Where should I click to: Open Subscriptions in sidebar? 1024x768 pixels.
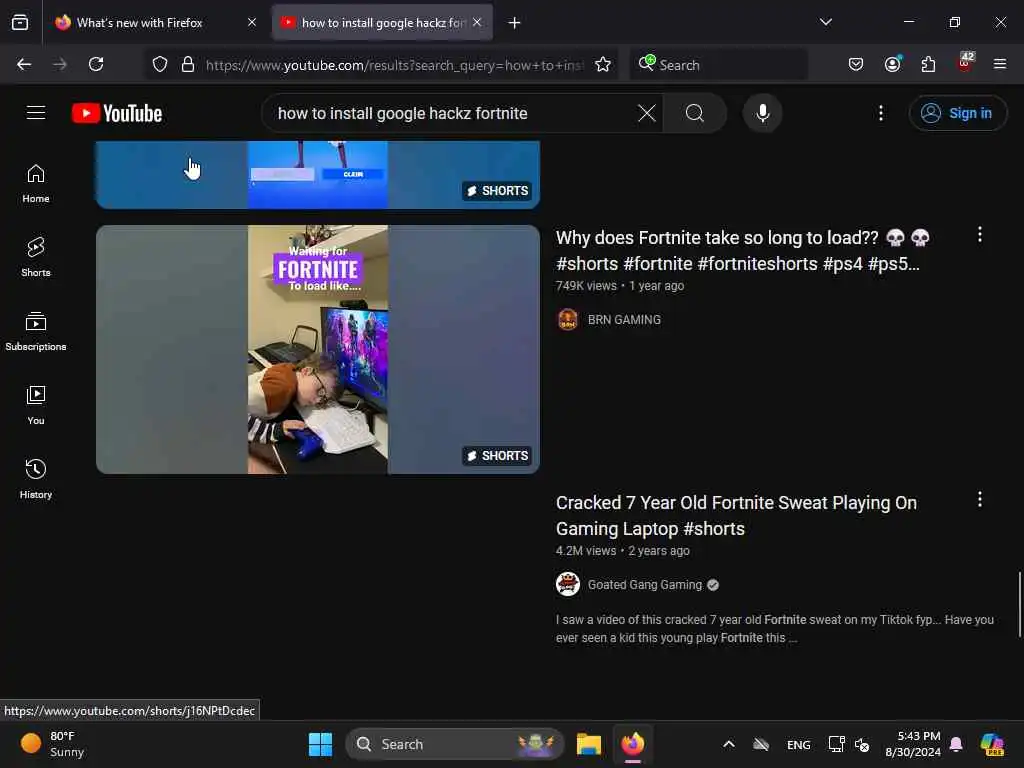click(36, 331)
